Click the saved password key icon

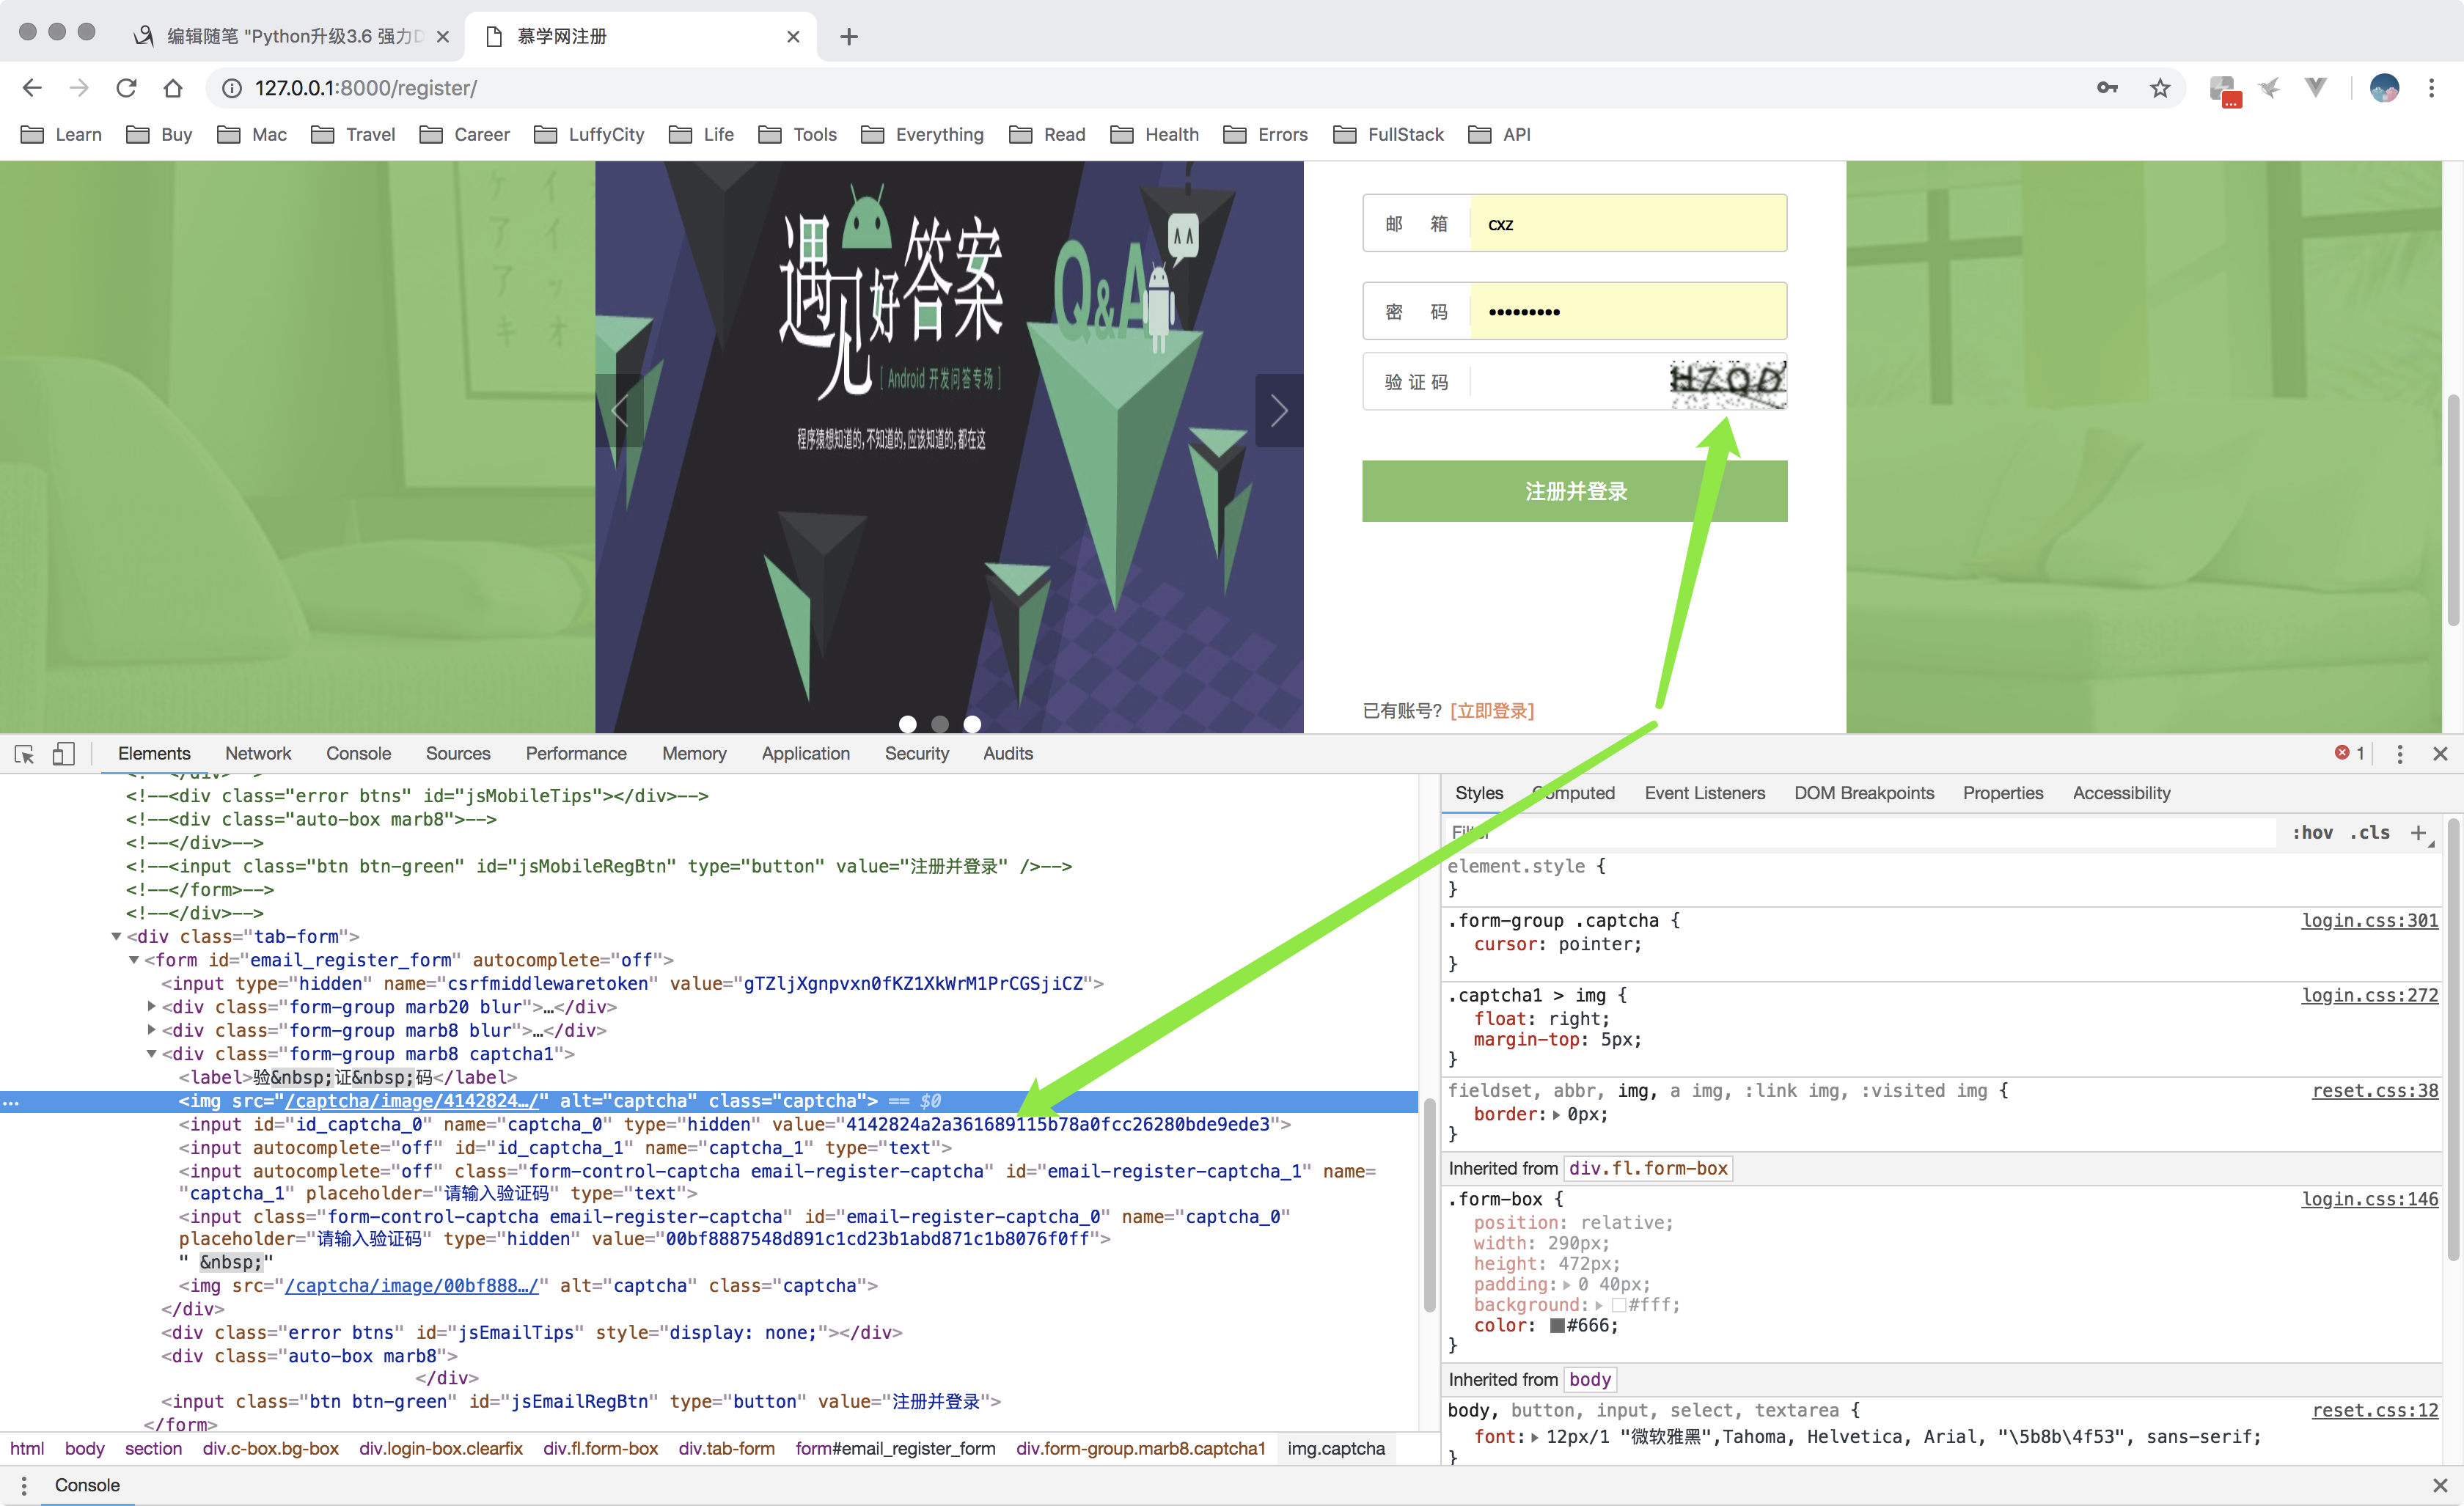pyautogui.click(x=2107, y=88)
